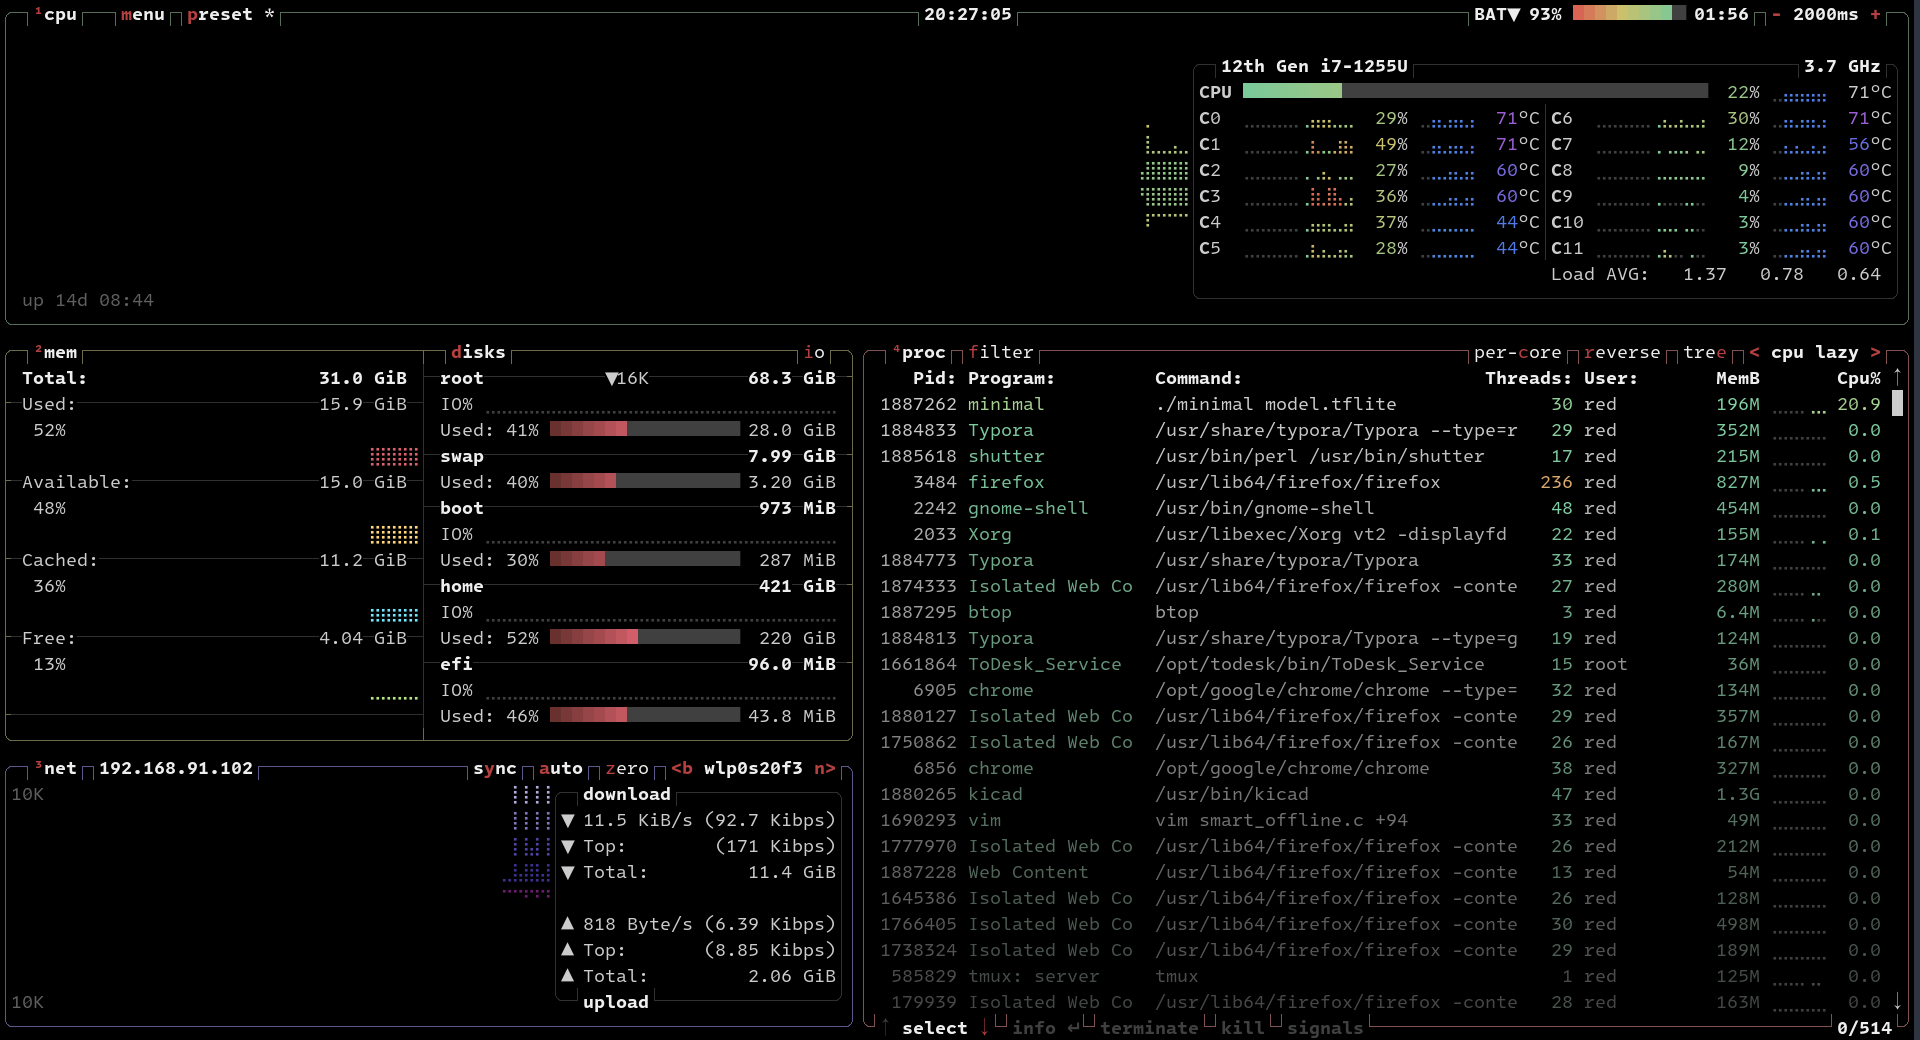Open the btop menu
Viewport: 1920px width, 1040px height.
point(142,14)
